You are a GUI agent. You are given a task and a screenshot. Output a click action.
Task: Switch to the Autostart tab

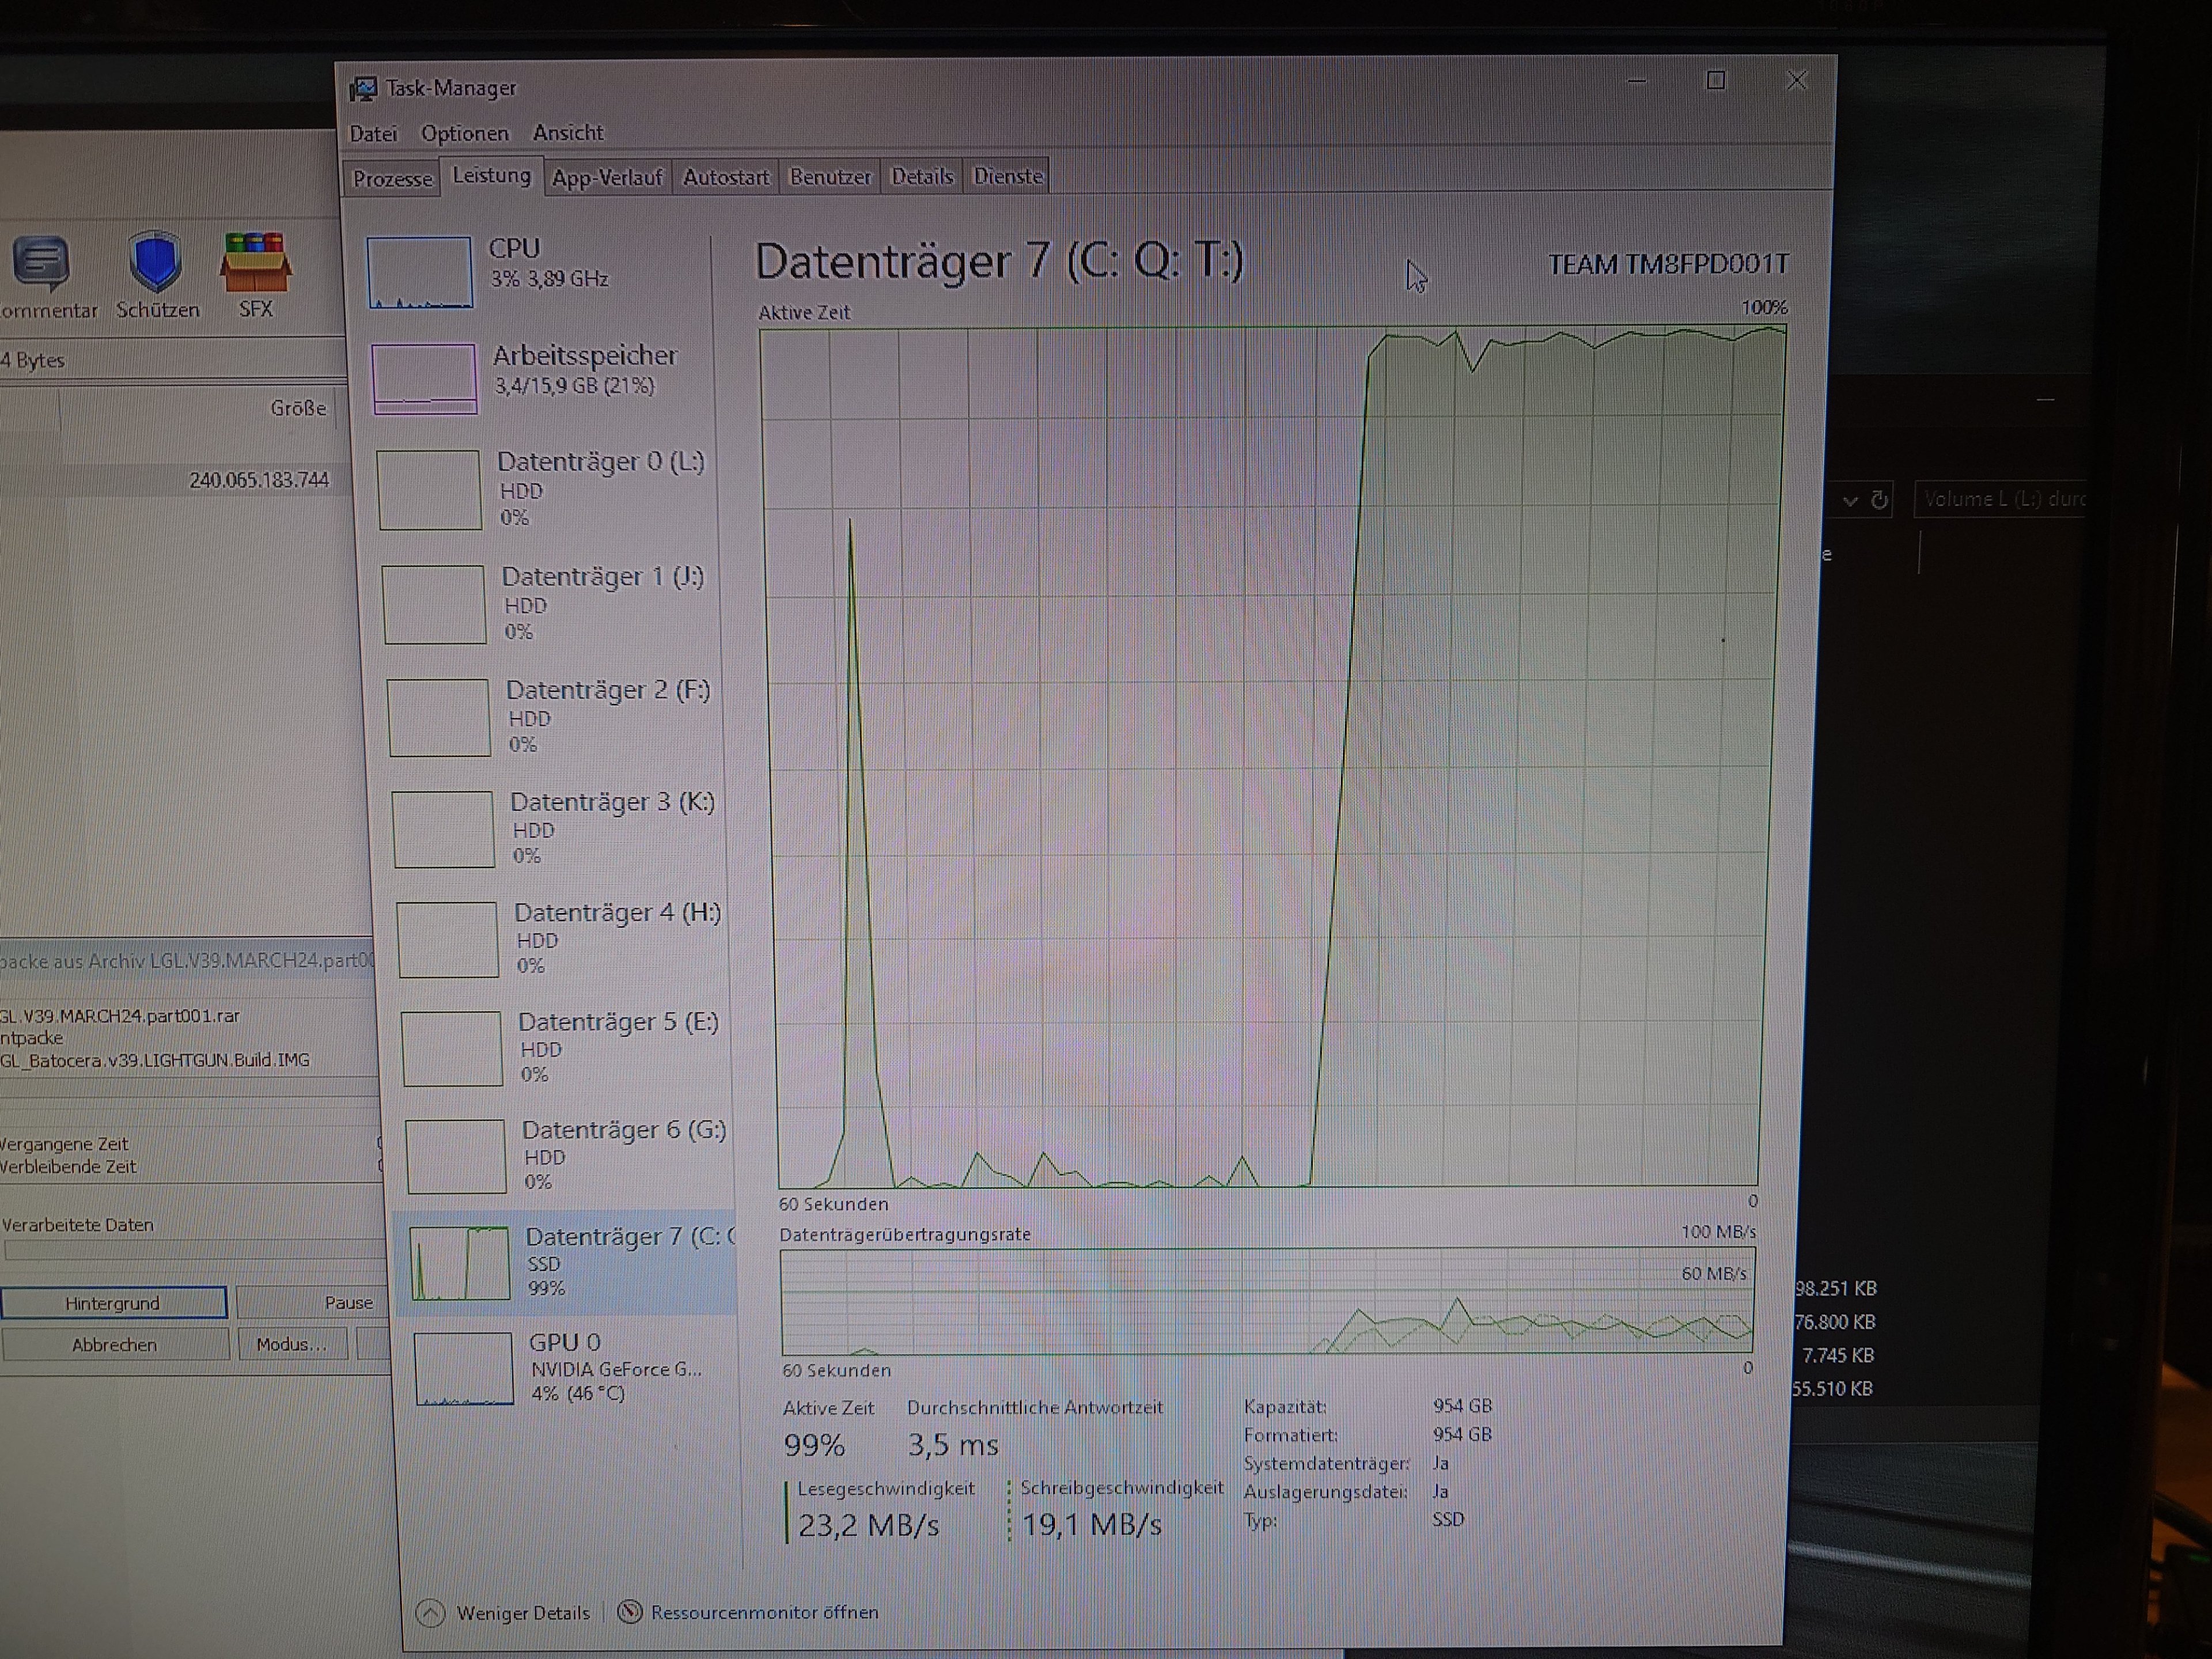(726, 177)
